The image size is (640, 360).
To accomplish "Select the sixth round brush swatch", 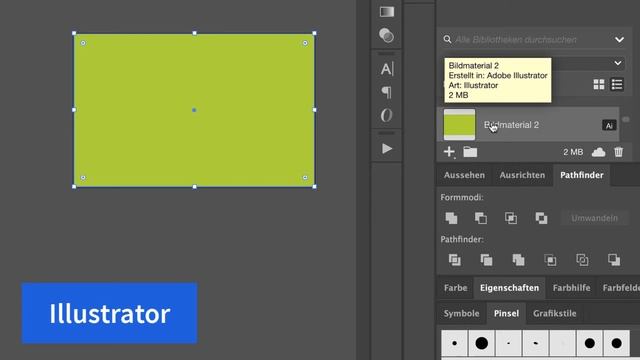I will tap(589, 343).
